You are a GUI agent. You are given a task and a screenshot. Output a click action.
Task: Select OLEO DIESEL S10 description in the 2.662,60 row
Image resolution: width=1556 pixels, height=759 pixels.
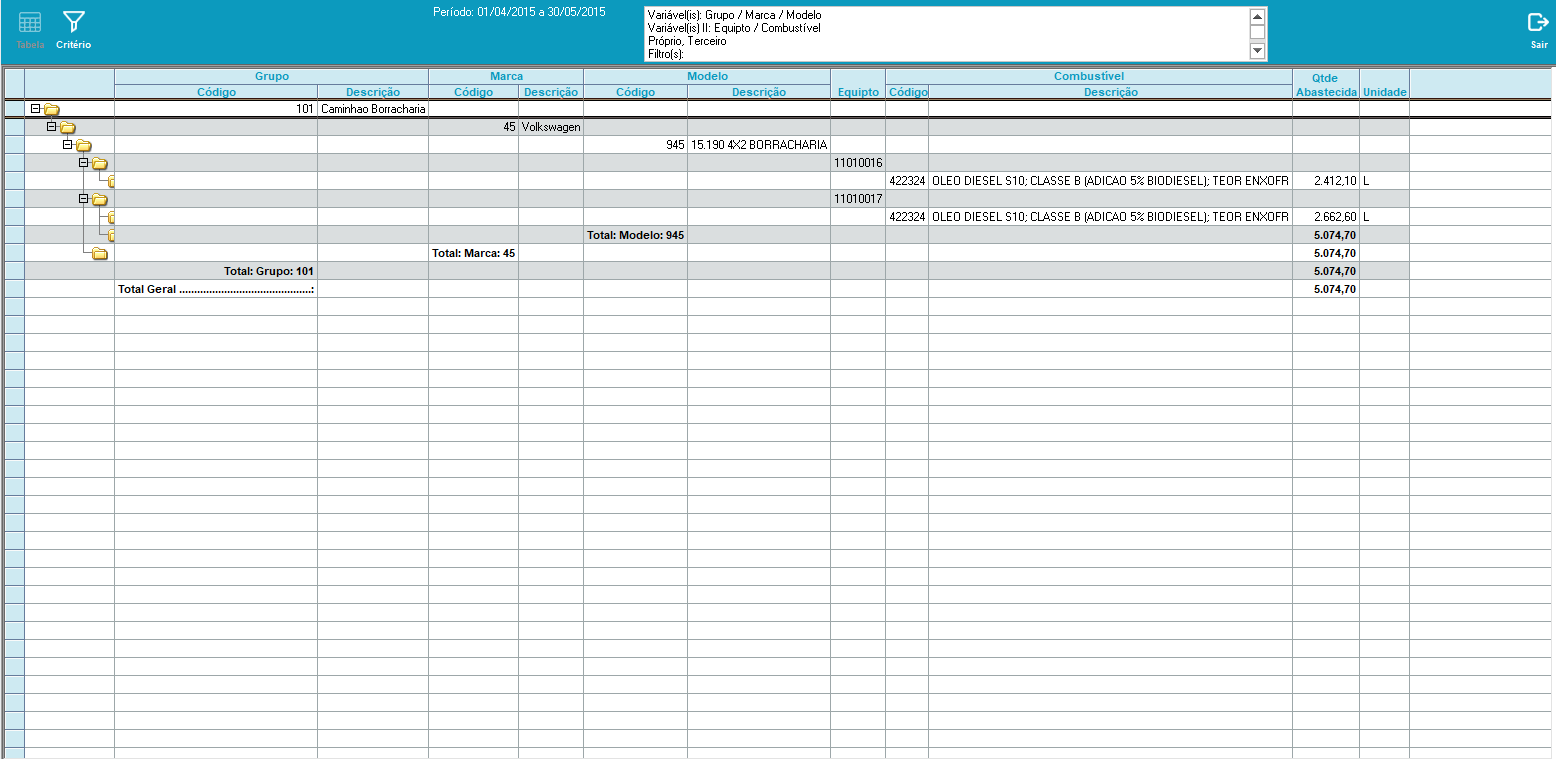coord(1111,218)
